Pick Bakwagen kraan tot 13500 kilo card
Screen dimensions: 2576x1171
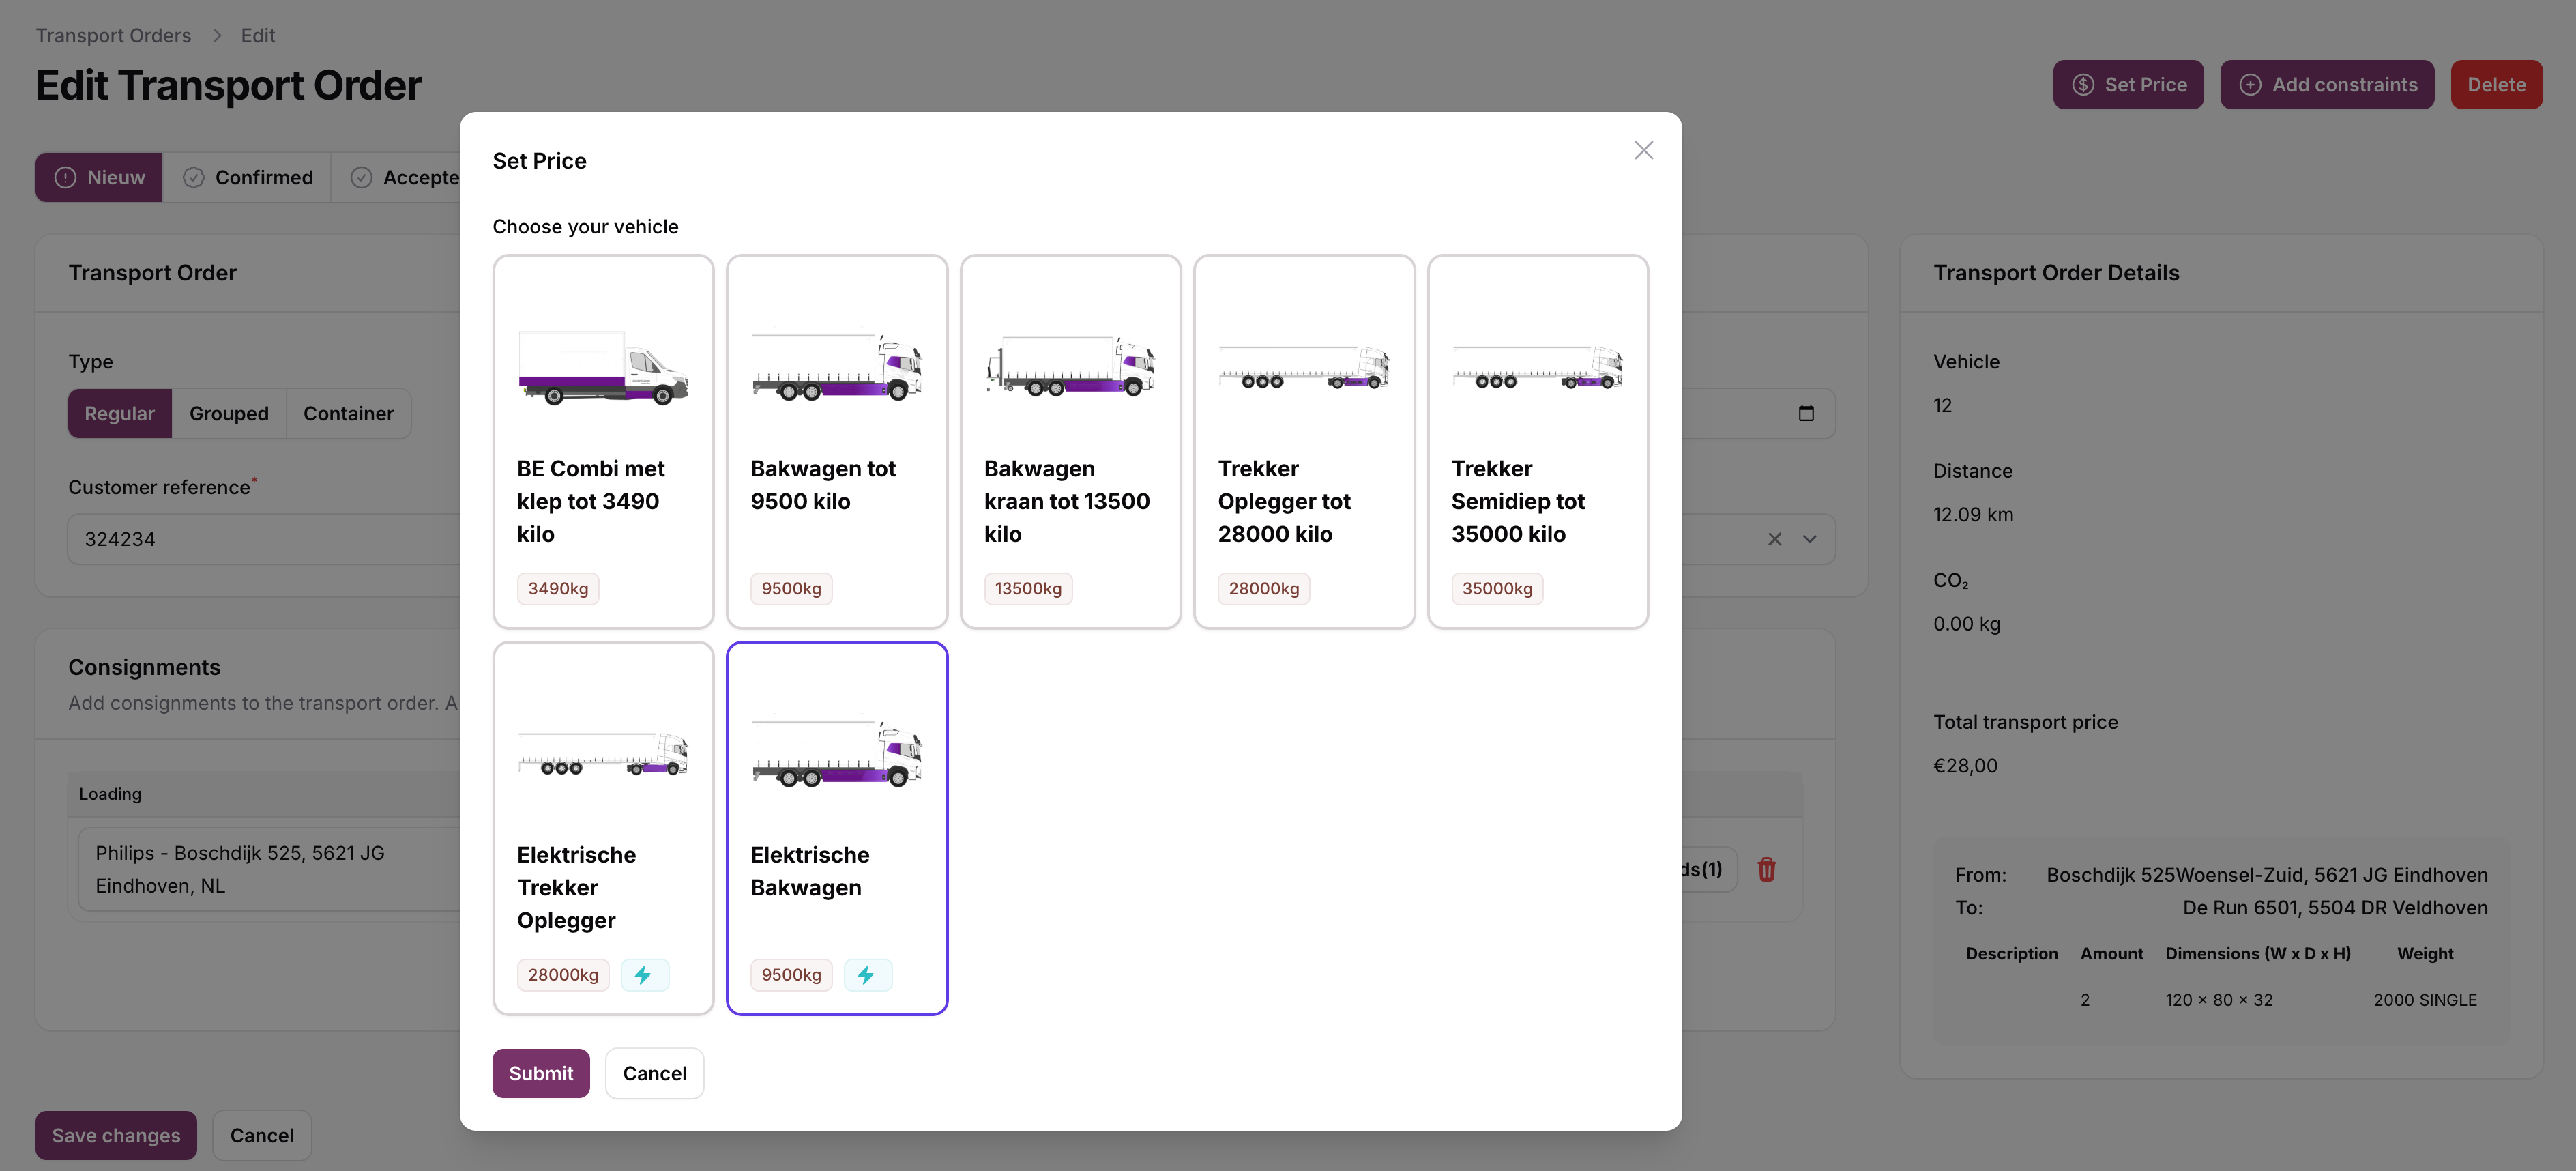(1070, 441)
